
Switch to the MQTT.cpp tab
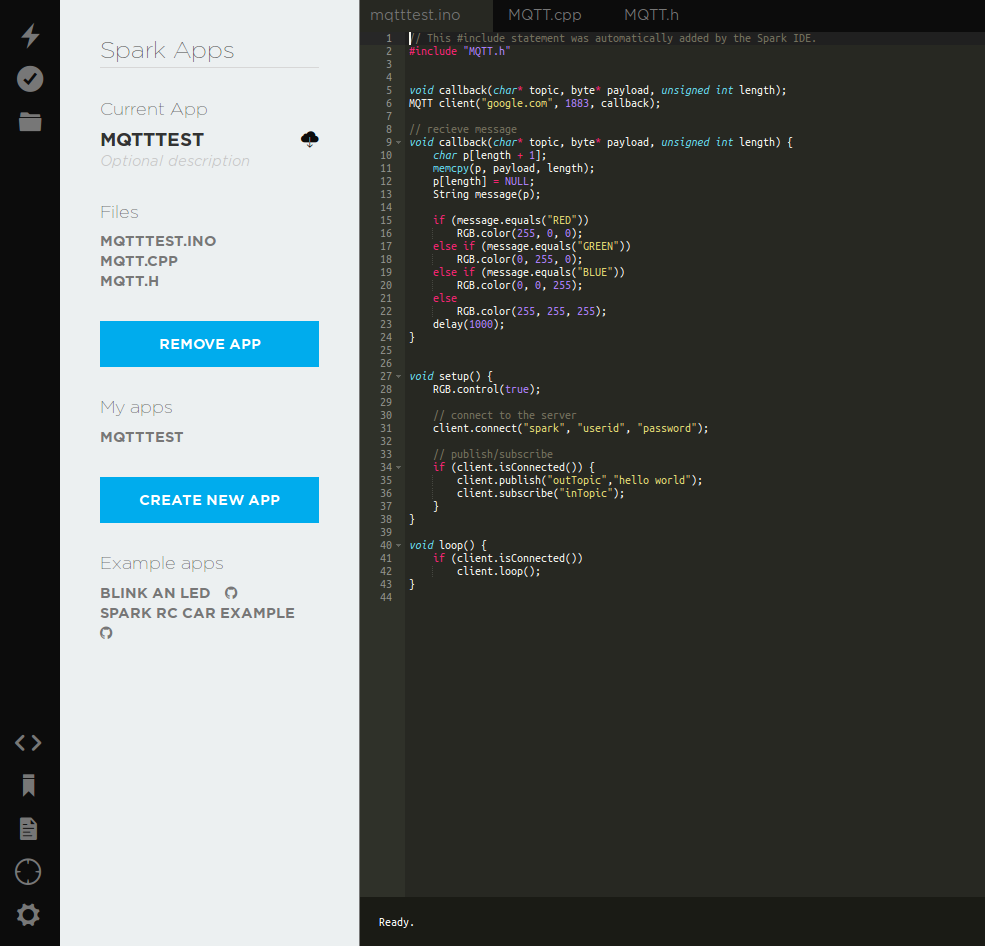[x=545, y=15]
